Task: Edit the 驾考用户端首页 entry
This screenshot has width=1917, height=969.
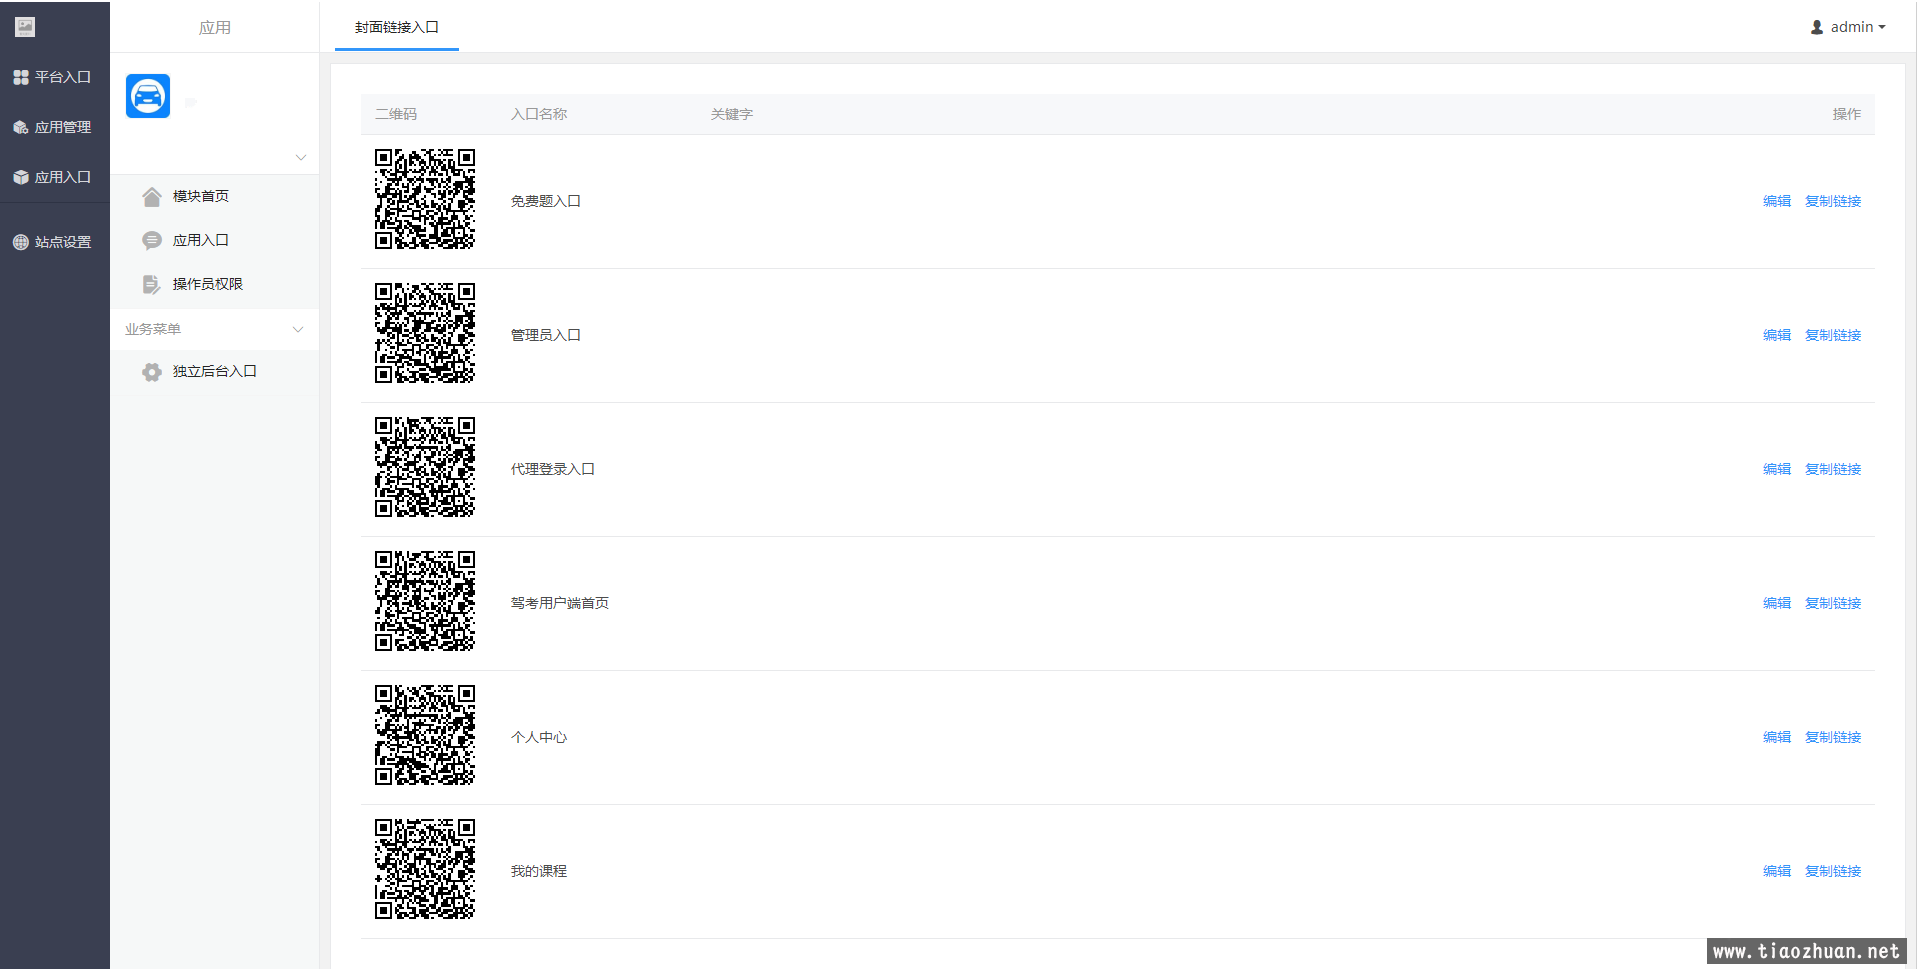Action: click(x=1777, y=603)
